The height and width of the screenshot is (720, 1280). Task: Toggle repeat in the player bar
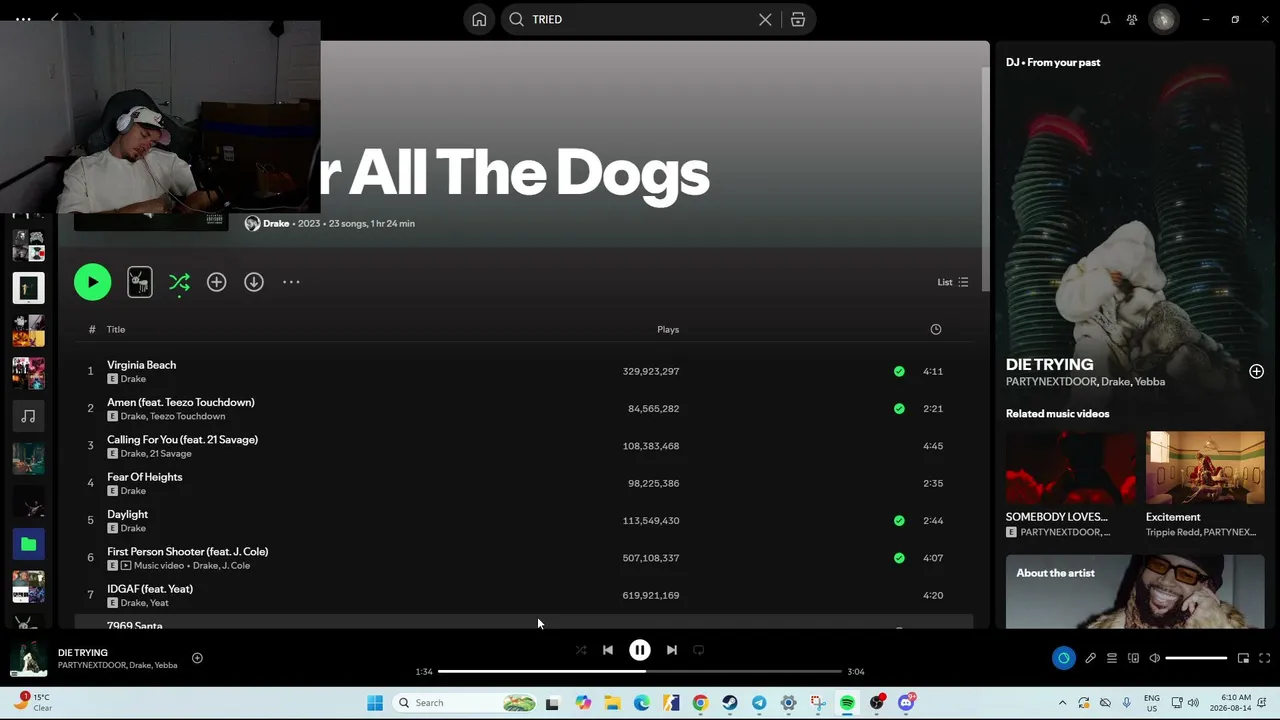point(699,650)
